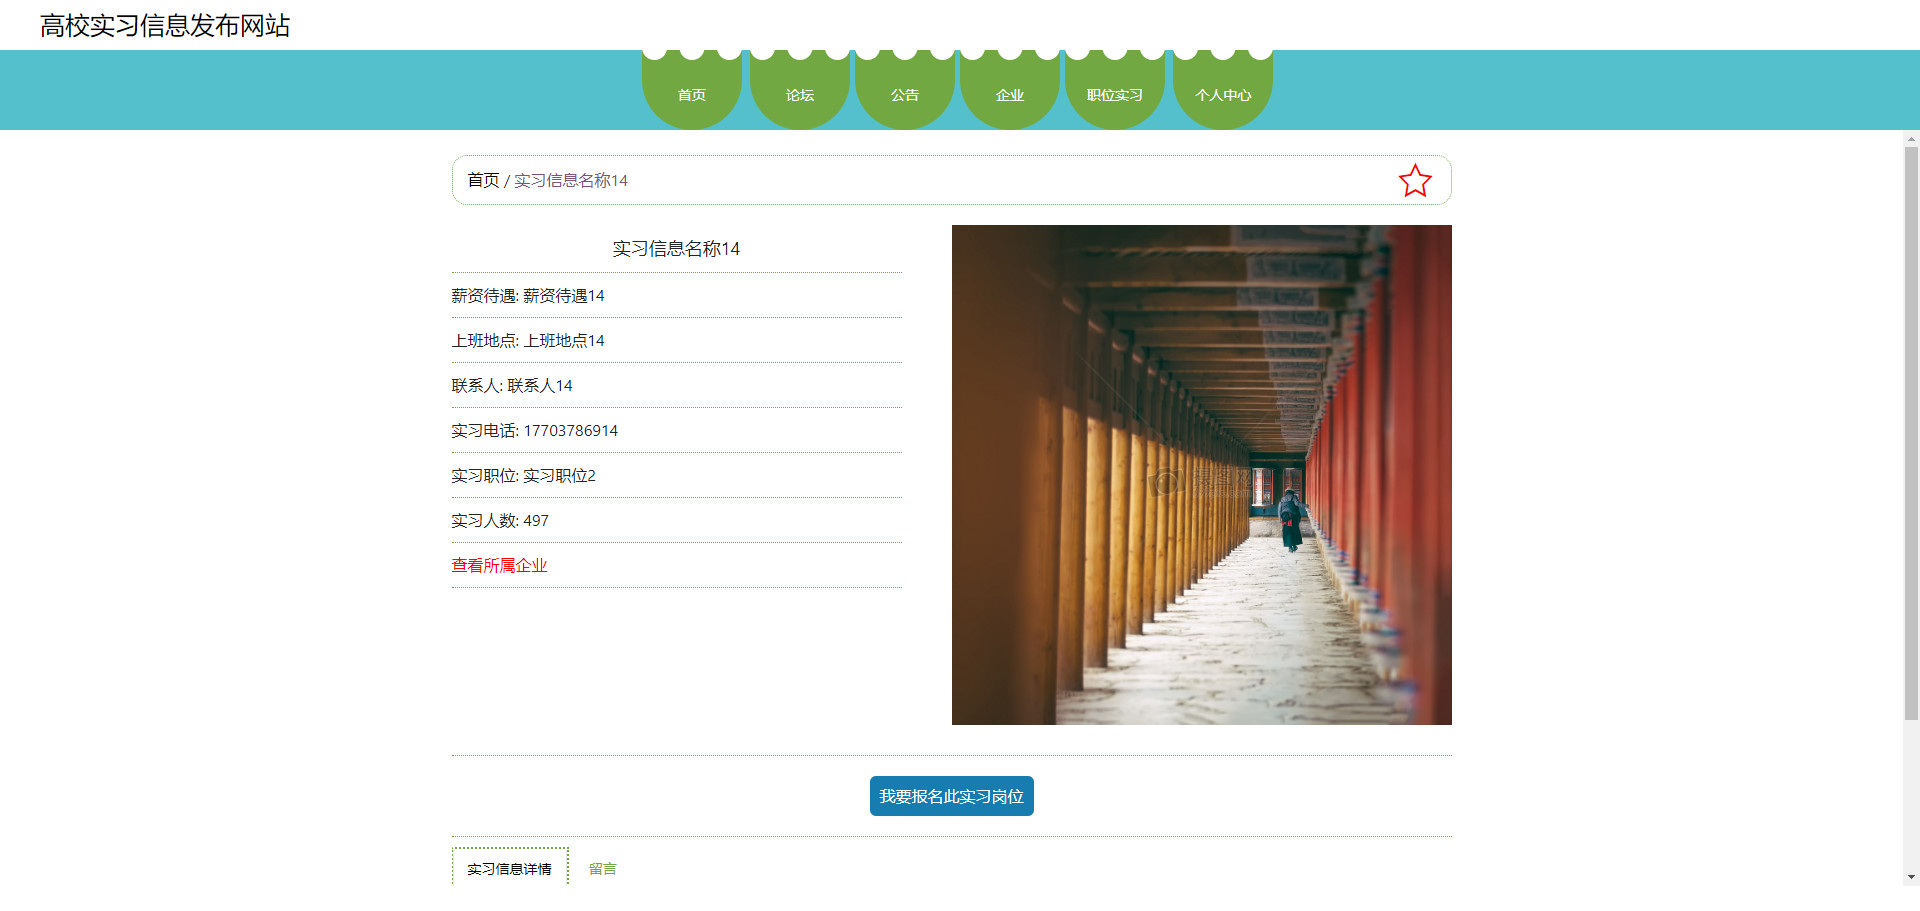Click the red star favorite icon
This screenshot has height=911, width=1920.
(1414, 181)
